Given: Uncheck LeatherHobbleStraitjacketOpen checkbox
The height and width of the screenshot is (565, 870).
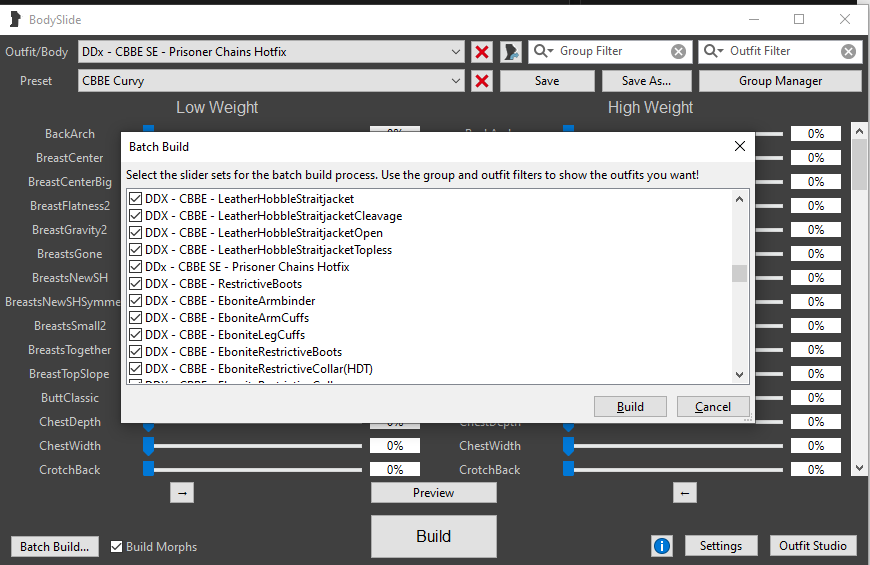Looking at the screenshot, I should click(x=135, y=233).
